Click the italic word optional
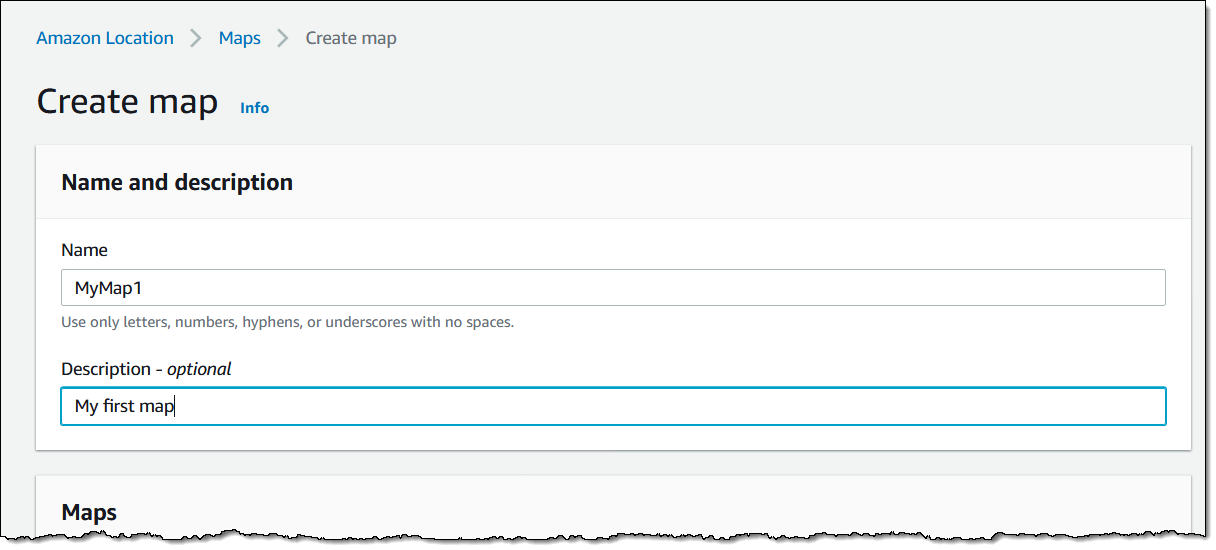 [x=199, y=369]
